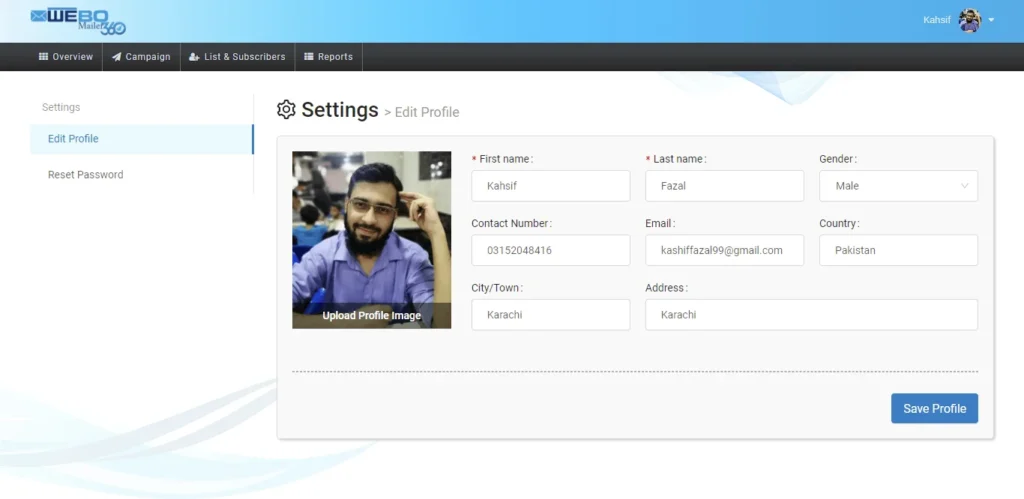The height and width of the screenshot is (499, 1024).
Task: Click into the Email field
Action: tap(724, 250)
